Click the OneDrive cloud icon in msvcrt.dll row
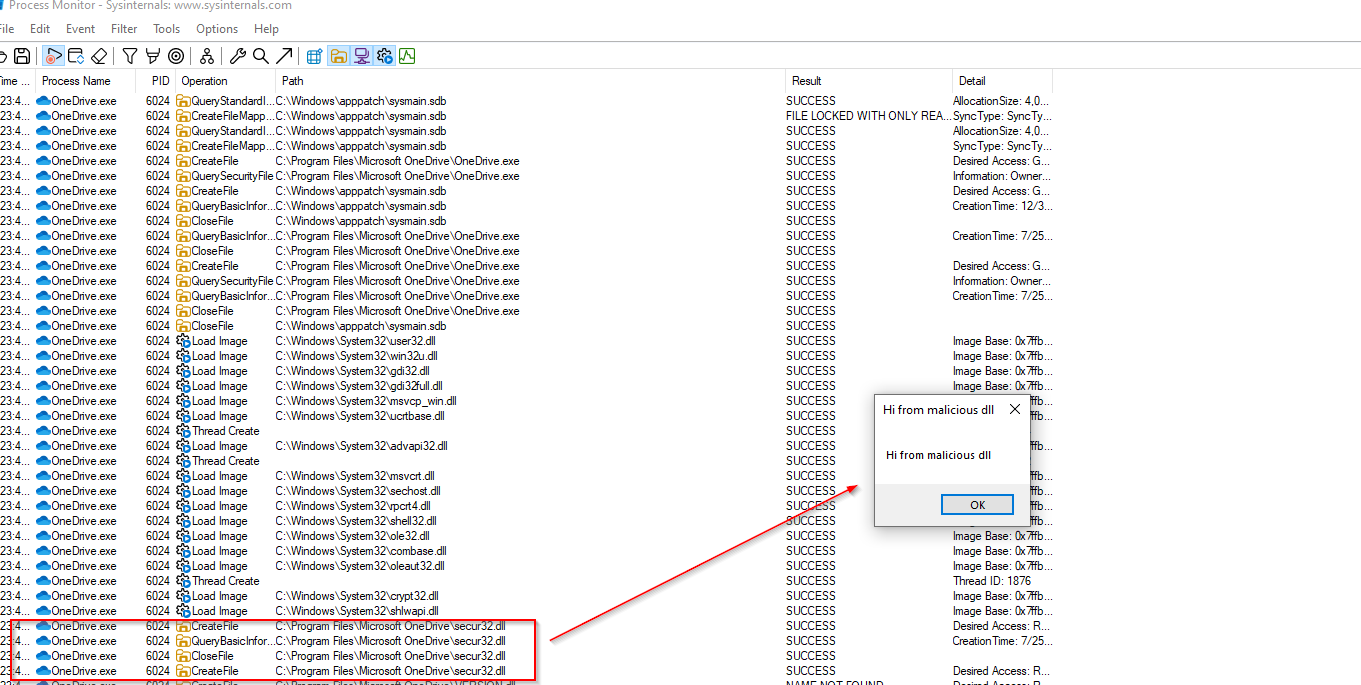Viewport: 1361px width, 685px height. point(43,476)
